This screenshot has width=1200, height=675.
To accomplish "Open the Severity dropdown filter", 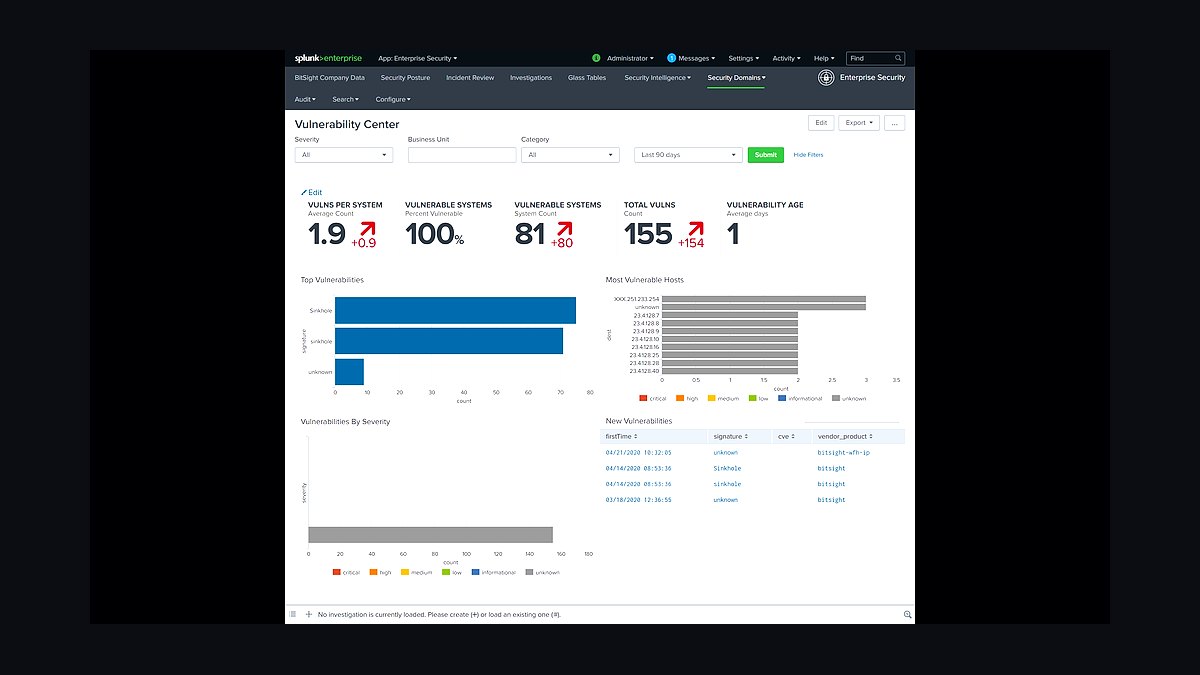I will point(343,155).
